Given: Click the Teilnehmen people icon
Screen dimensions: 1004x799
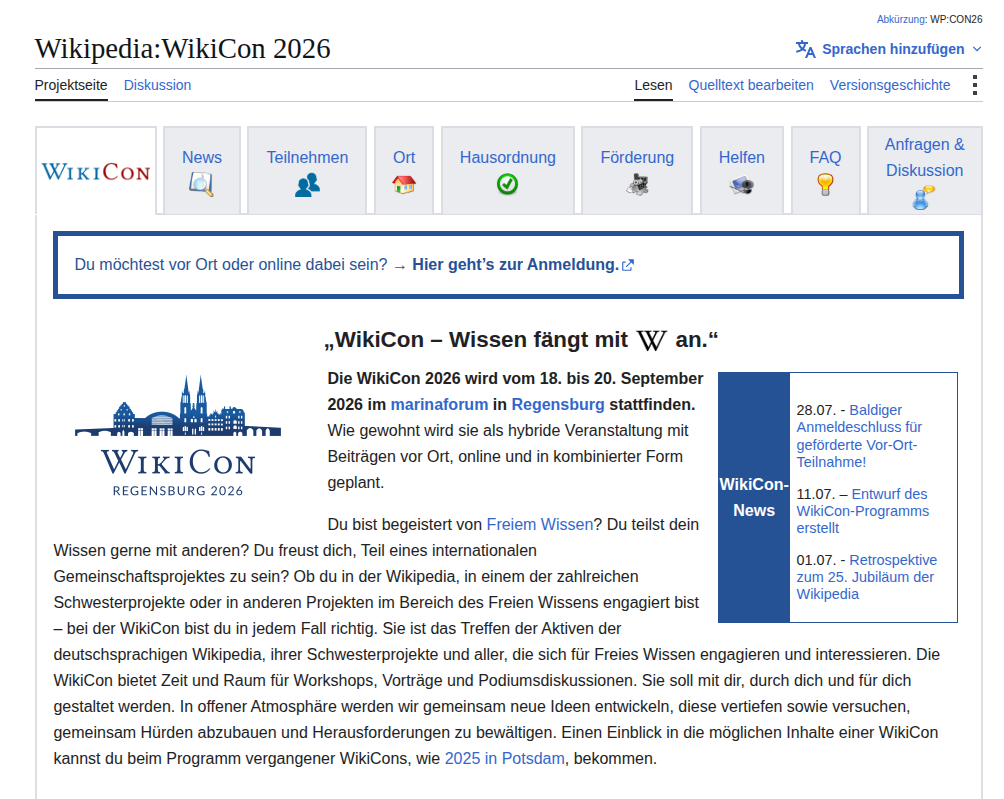Looking at the screenshot, I should tap(307, 185).
